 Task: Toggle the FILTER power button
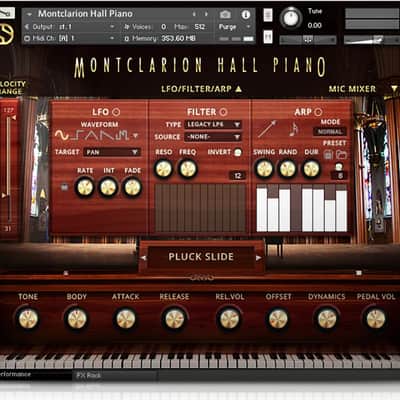pos(223,112)
